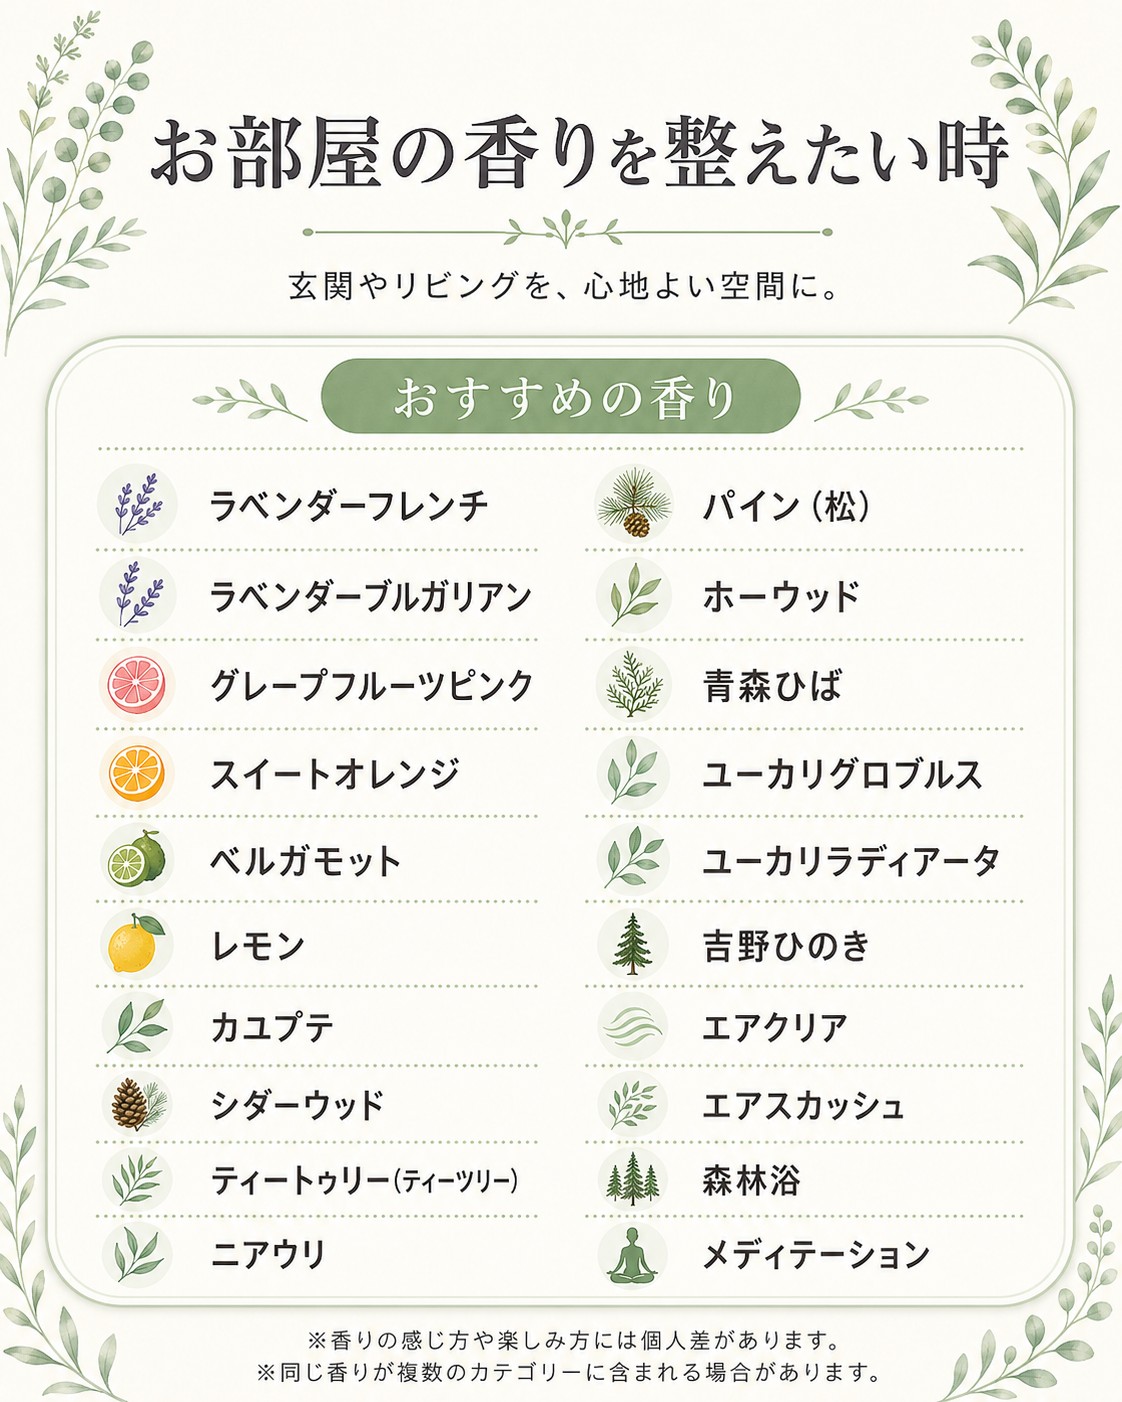Click the エアスカッシュ text label
Viewport: 1122px width, 1402px height.
click(x=803, y=1106)
